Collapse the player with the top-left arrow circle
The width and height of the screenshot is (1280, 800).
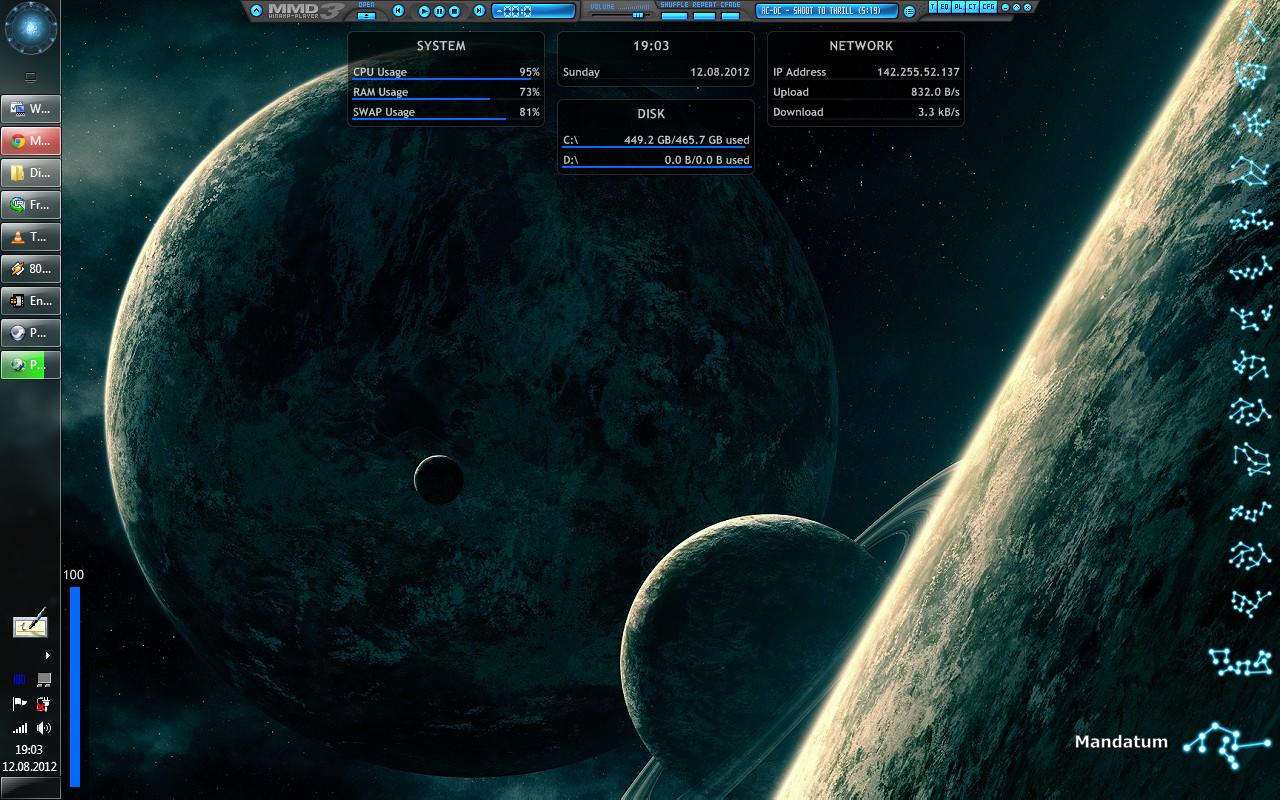pyautogui.click(x=255, y=10)
